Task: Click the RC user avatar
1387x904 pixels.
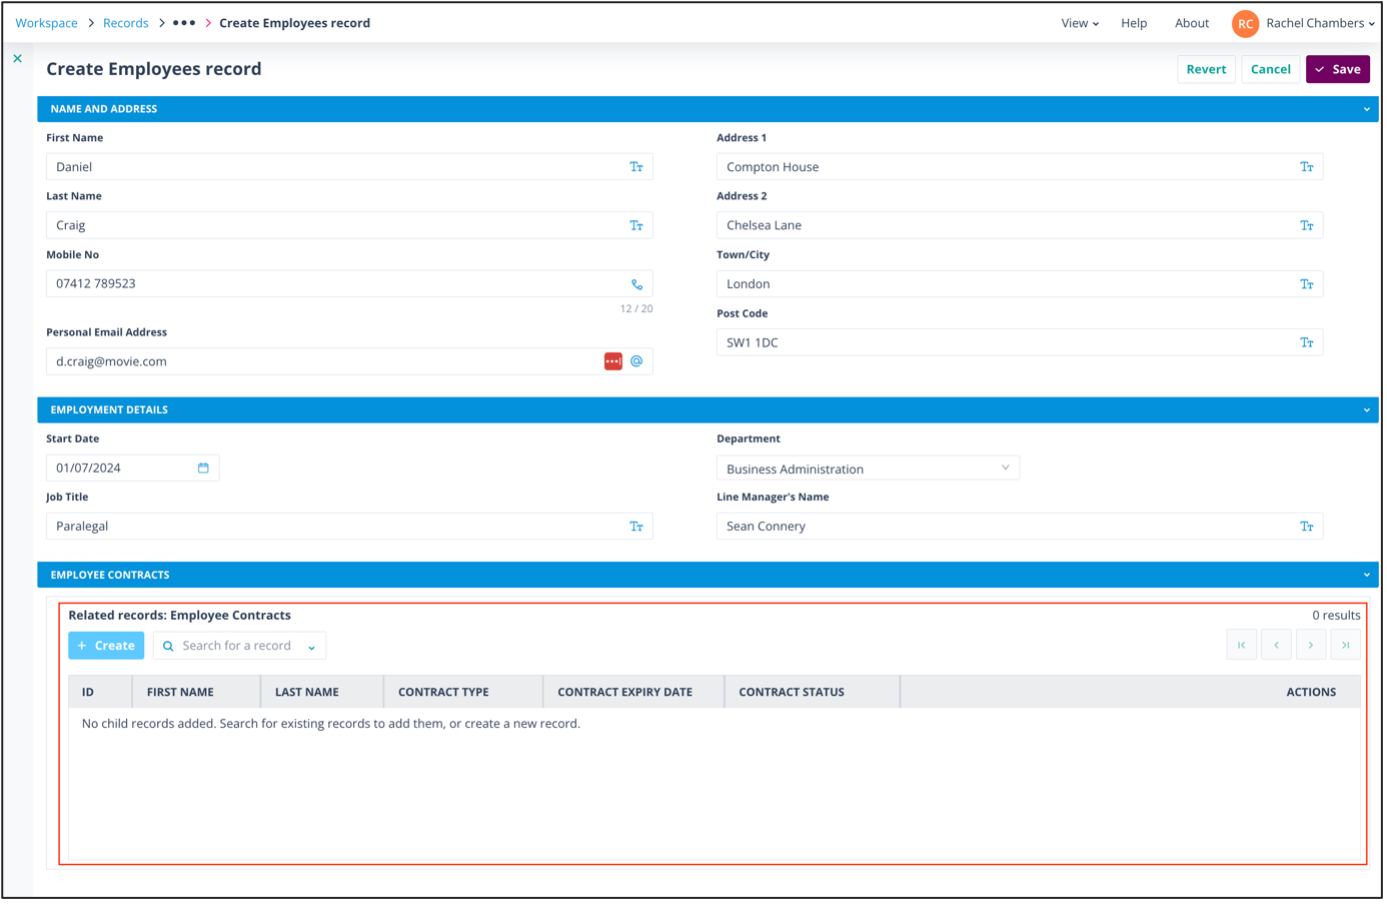Action: coord(1246,24)
